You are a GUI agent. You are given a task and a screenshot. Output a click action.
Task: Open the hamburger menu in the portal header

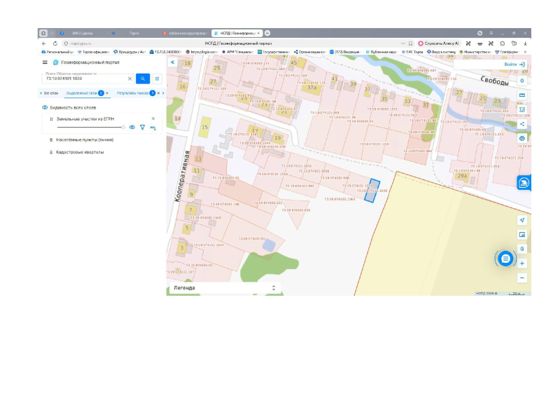coord(45,62)
